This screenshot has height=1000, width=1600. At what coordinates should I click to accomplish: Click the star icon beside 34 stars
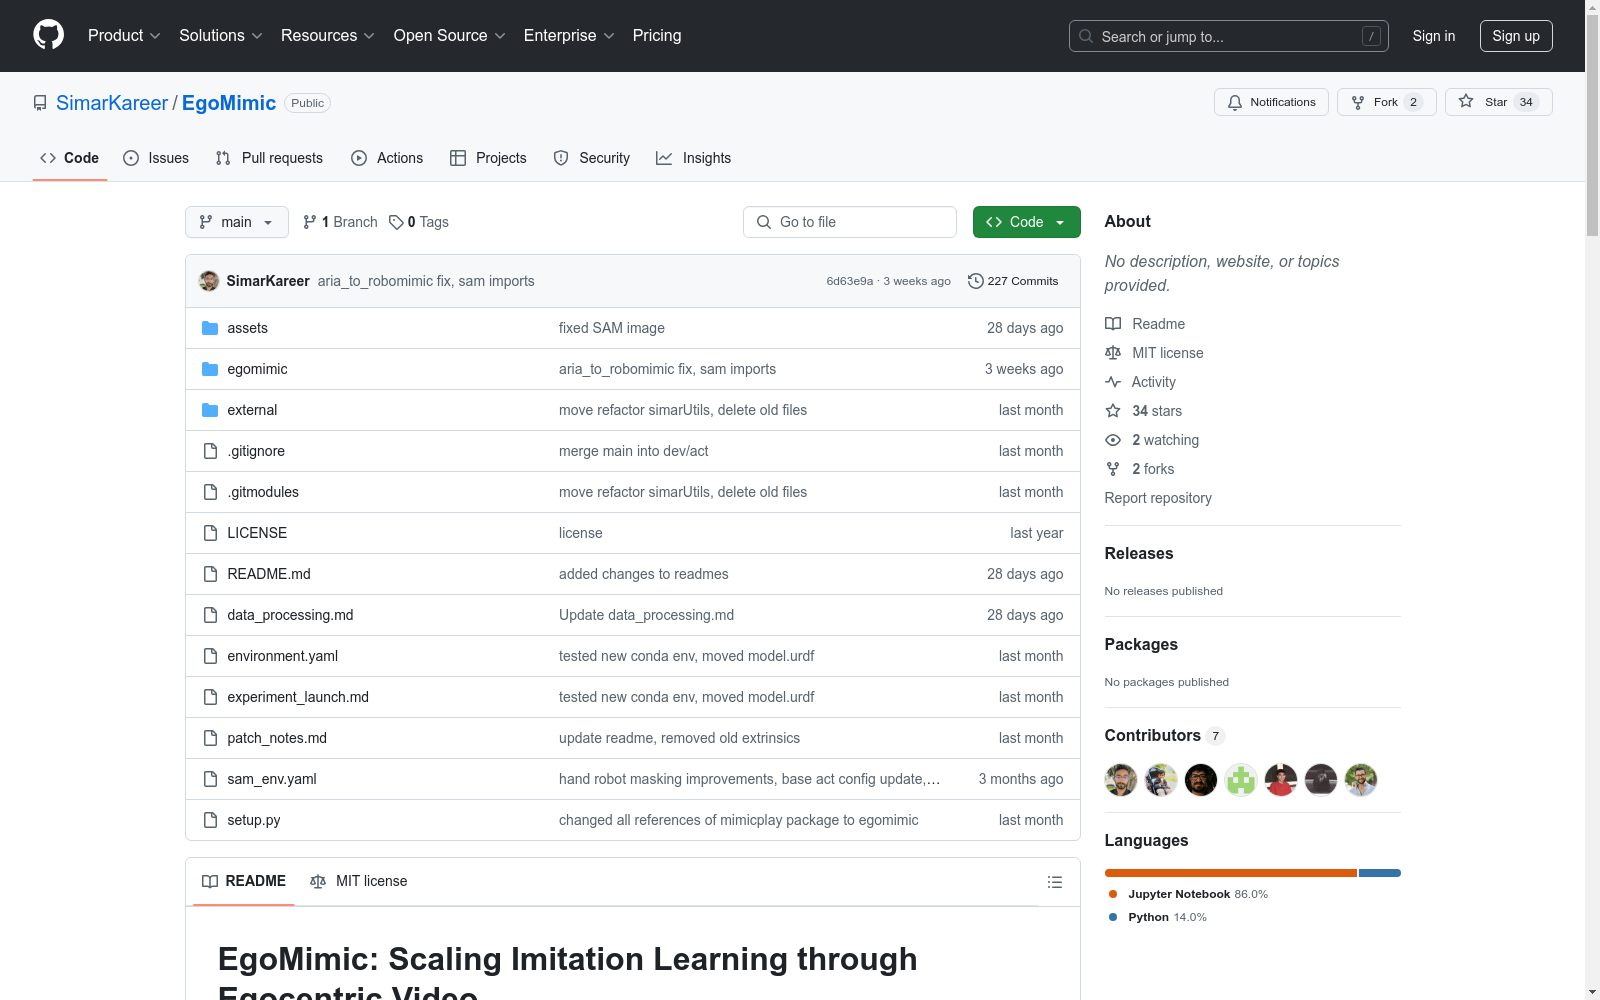point(1113,411)
